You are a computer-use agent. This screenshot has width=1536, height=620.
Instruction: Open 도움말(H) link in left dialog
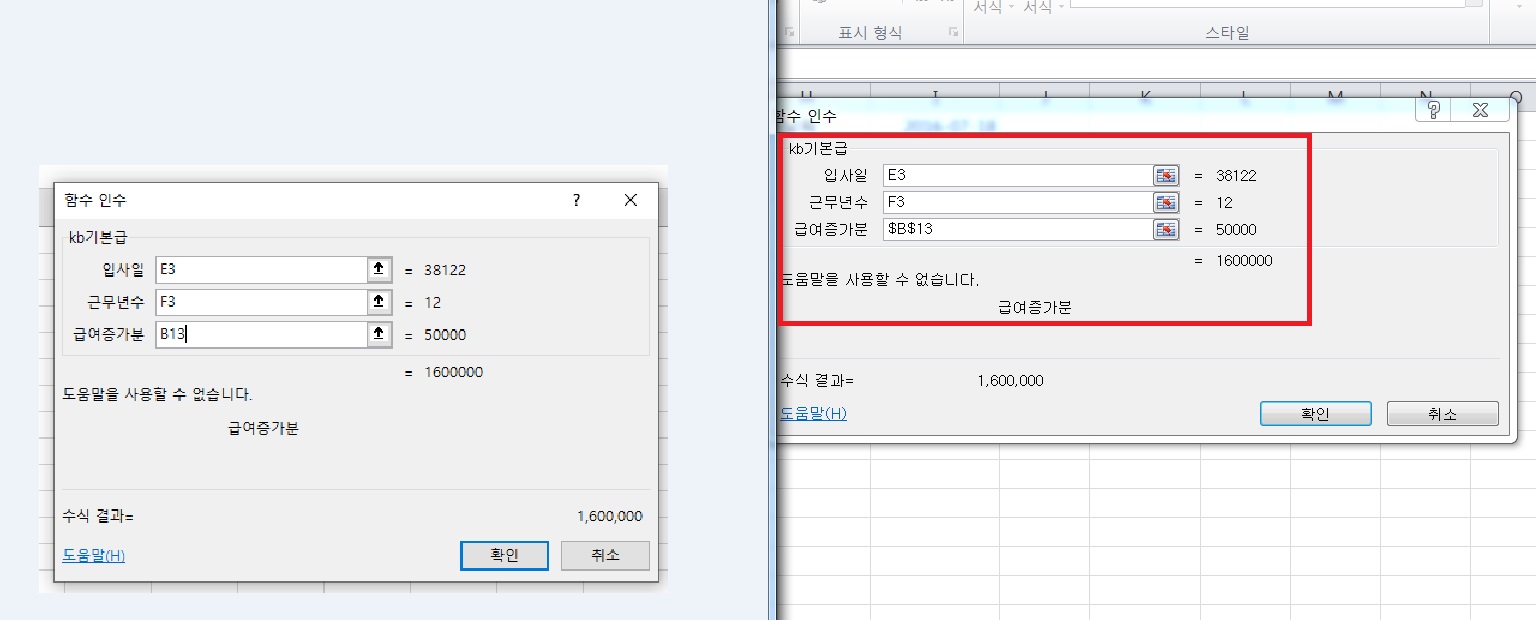(94, 555)
